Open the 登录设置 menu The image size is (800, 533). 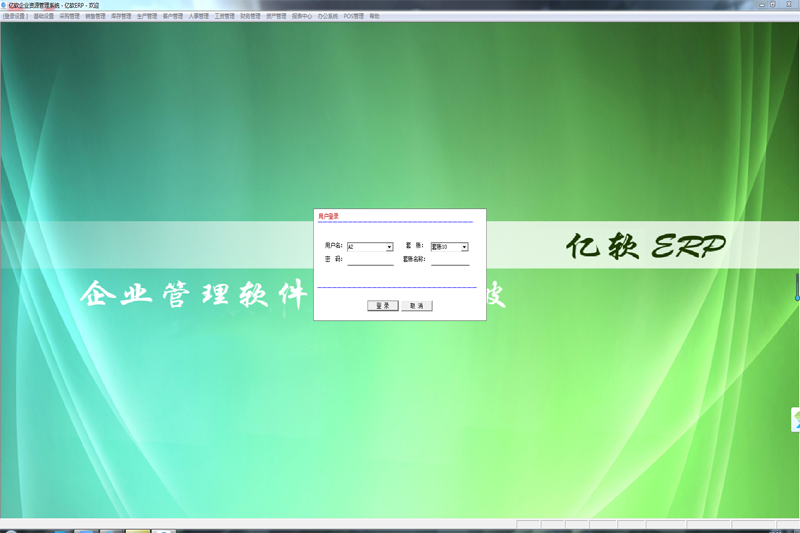pyautogui.click(x=15, y=17)
